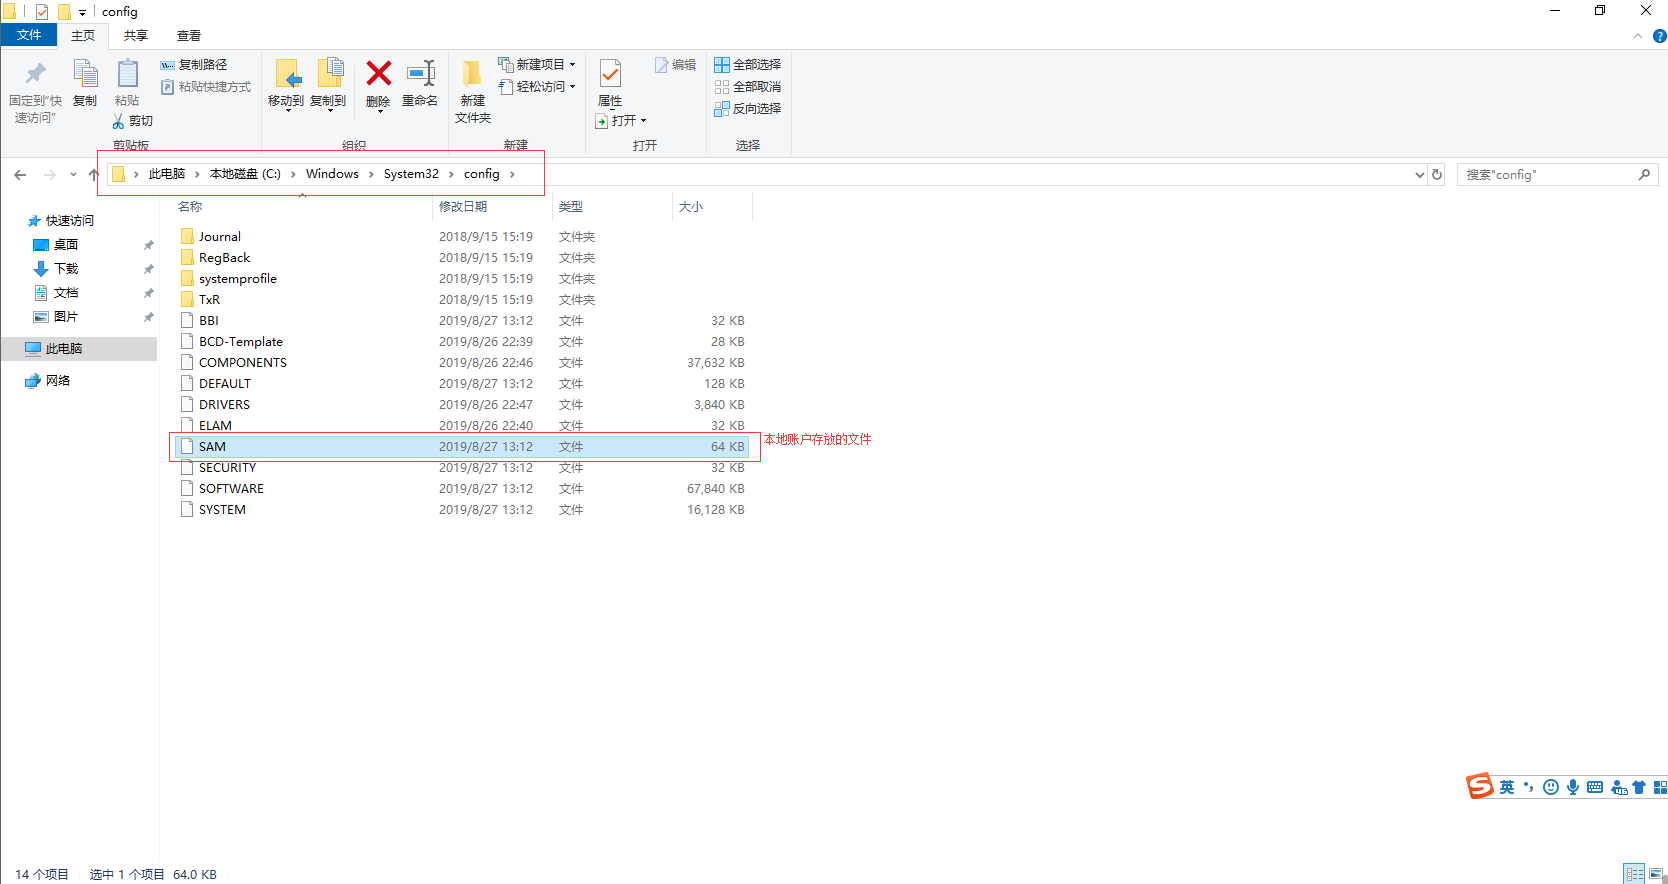Image resolution: width=1668 pixels, height=884 pixels.
Task: Click the Sogou input method S icon
Action: tap(1480, 786)
